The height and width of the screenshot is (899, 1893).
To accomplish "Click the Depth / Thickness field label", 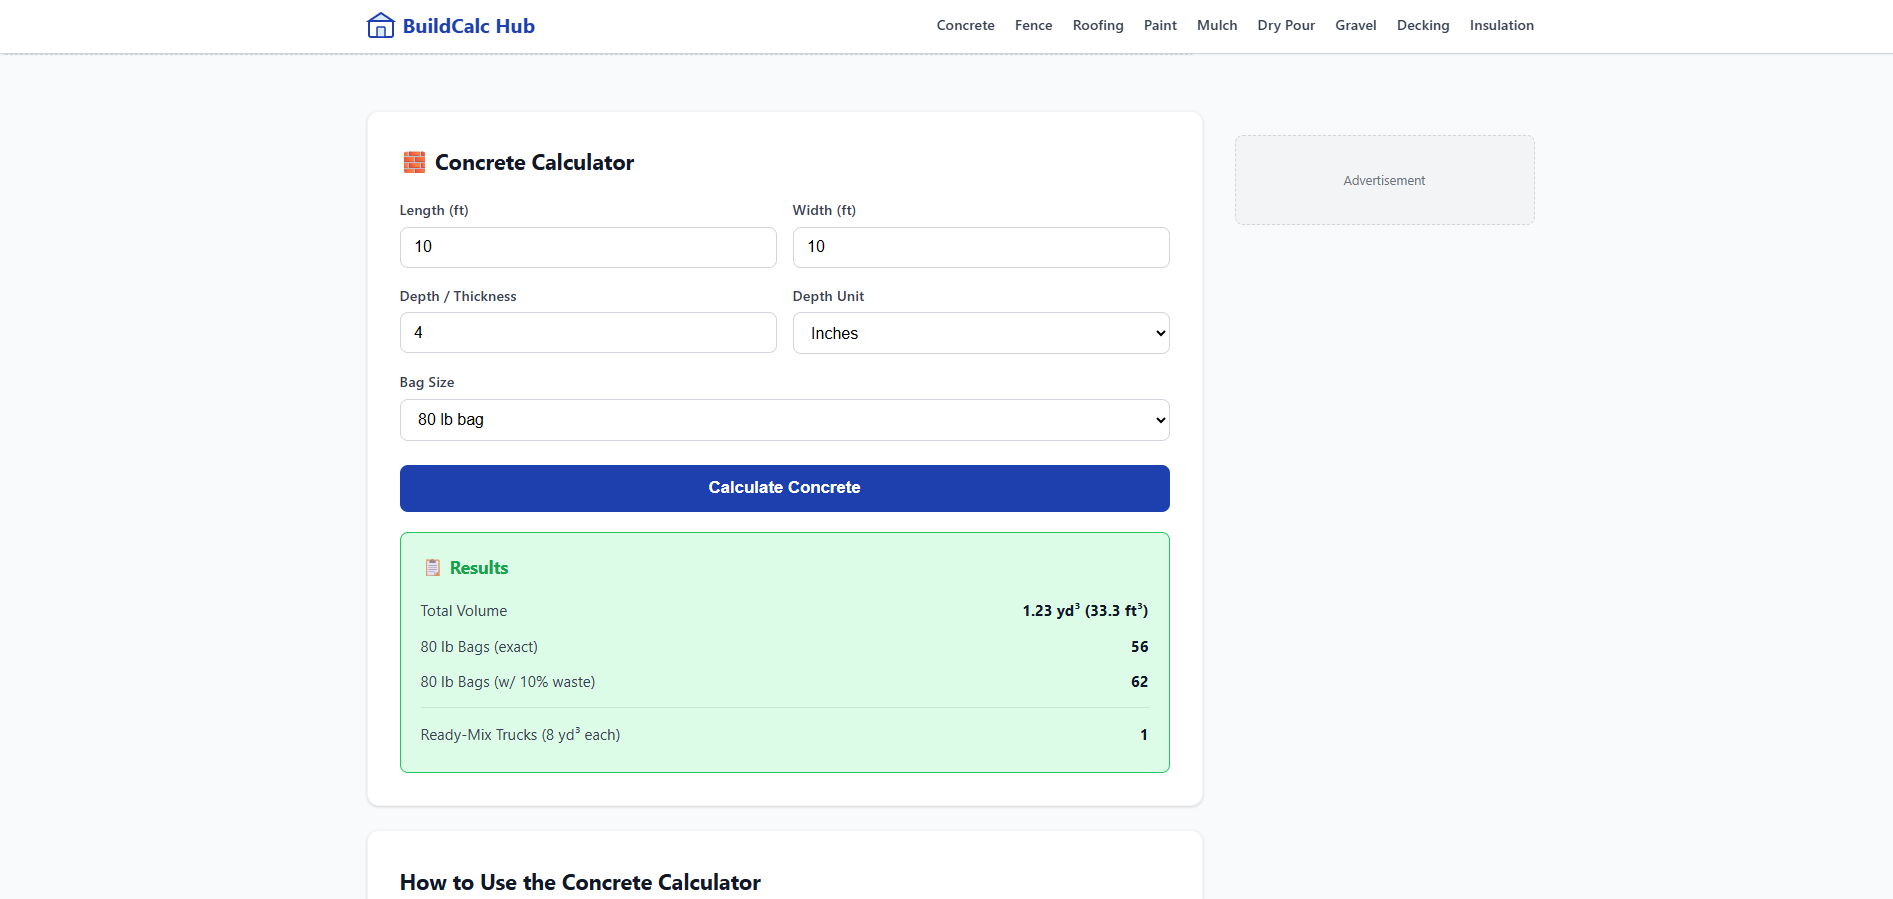I will 458,296.
